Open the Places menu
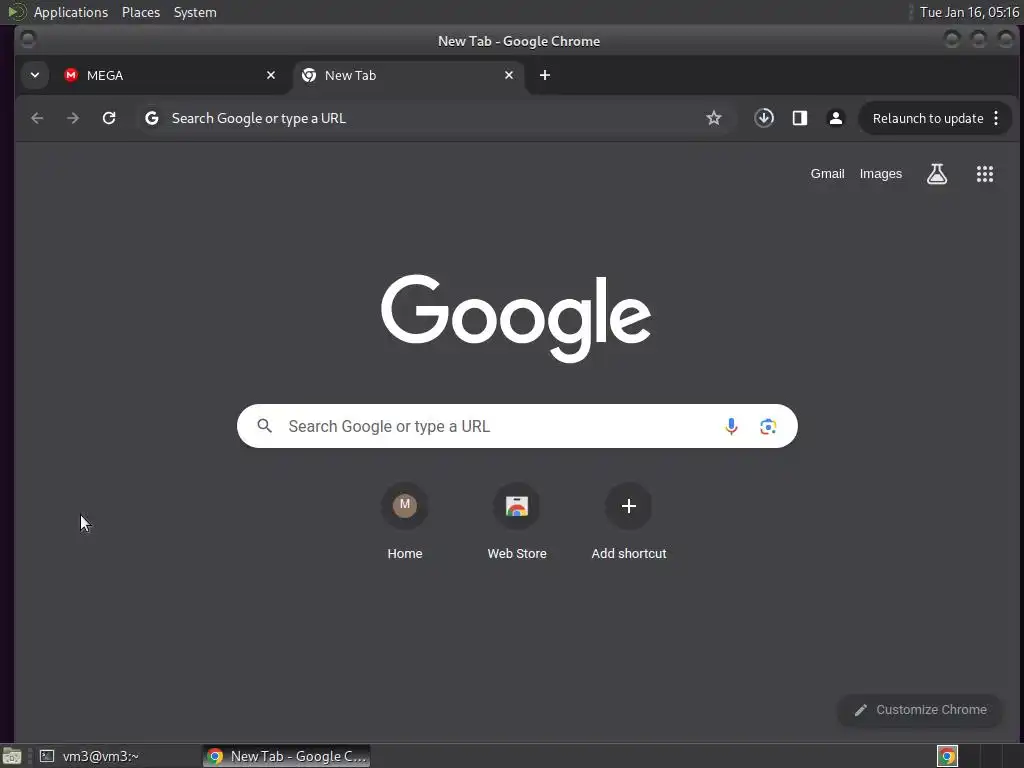1024x768 pixels. click(x=141, y=12)
